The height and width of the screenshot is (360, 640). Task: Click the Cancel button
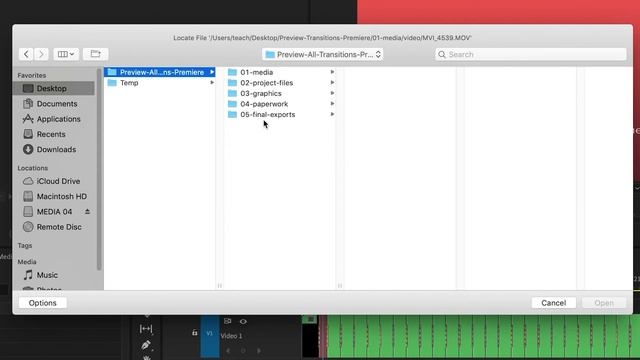coord(553,303)
